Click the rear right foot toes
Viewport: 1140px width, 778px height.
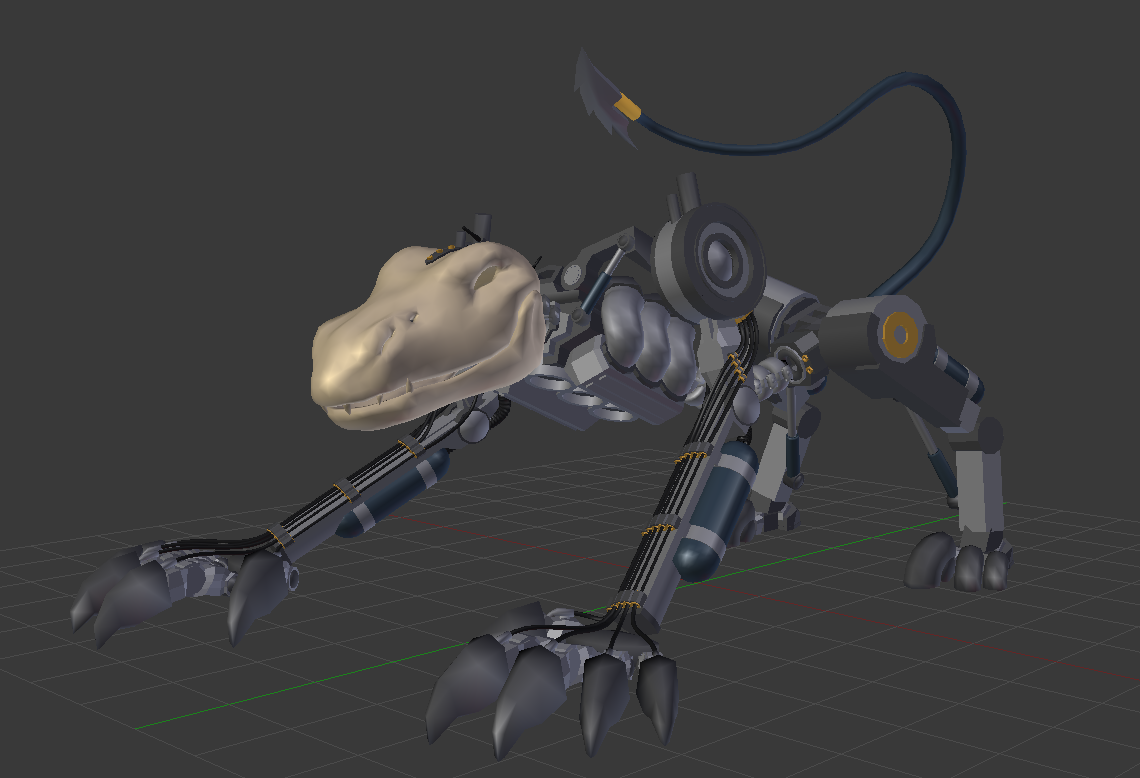pyautogui.click(x=970, y=570)
